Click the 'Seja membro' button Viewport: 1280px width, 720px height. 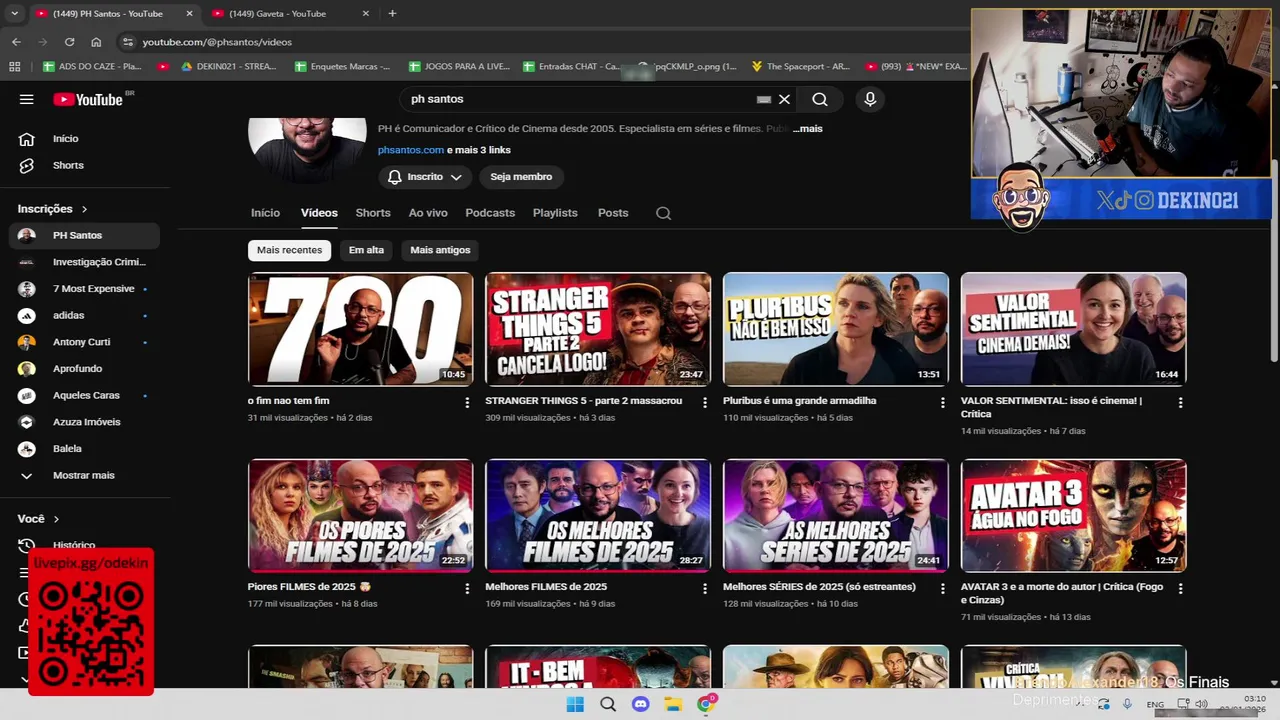pos(521,177)
